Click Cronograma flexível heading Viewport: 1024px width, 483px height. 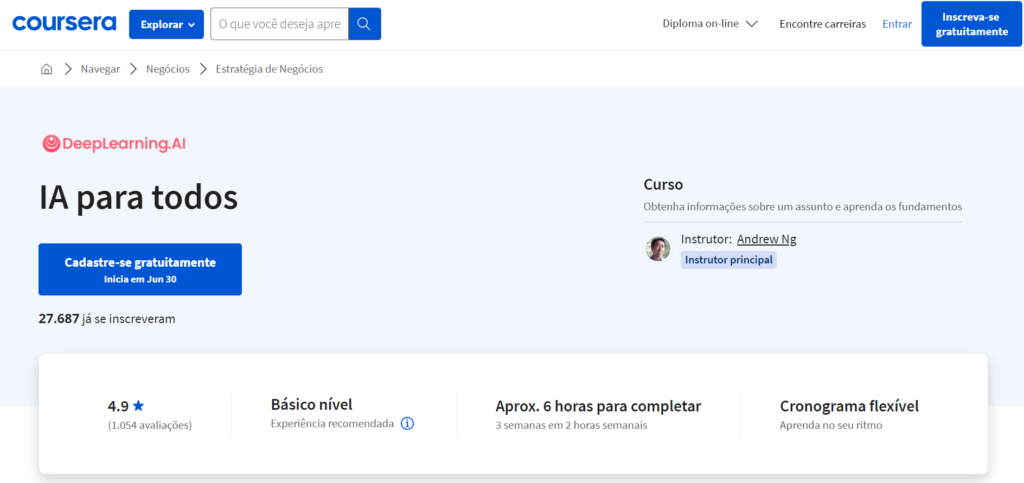849,406
